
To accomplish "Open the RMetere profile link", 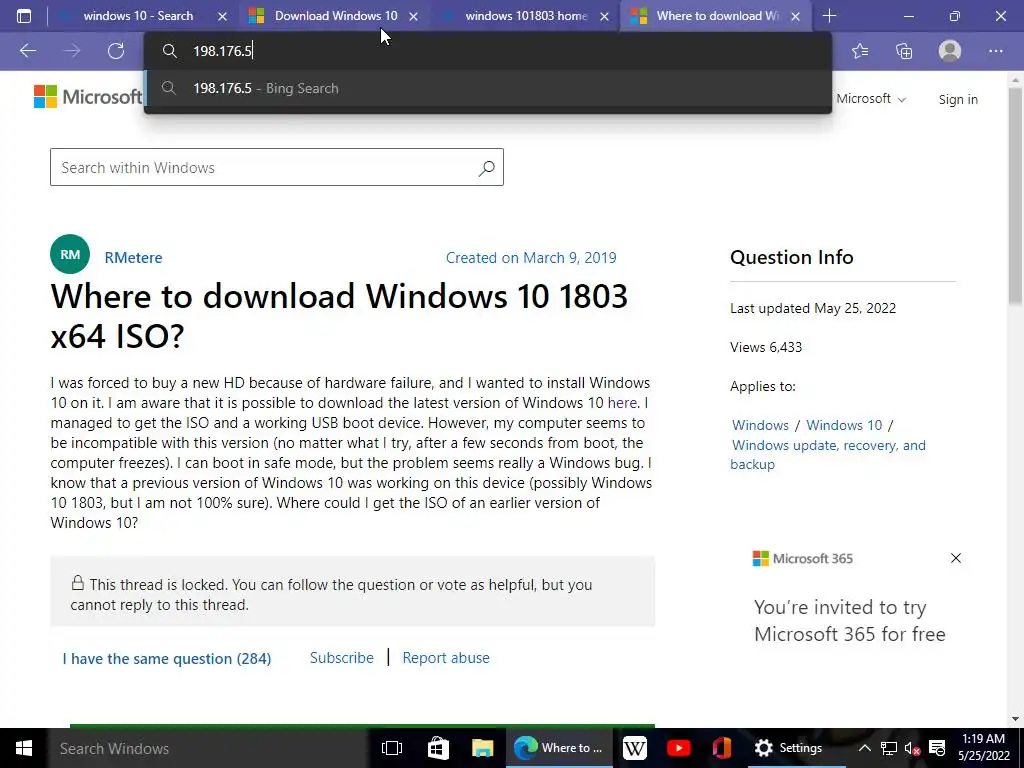I will [x=133, y=257].
